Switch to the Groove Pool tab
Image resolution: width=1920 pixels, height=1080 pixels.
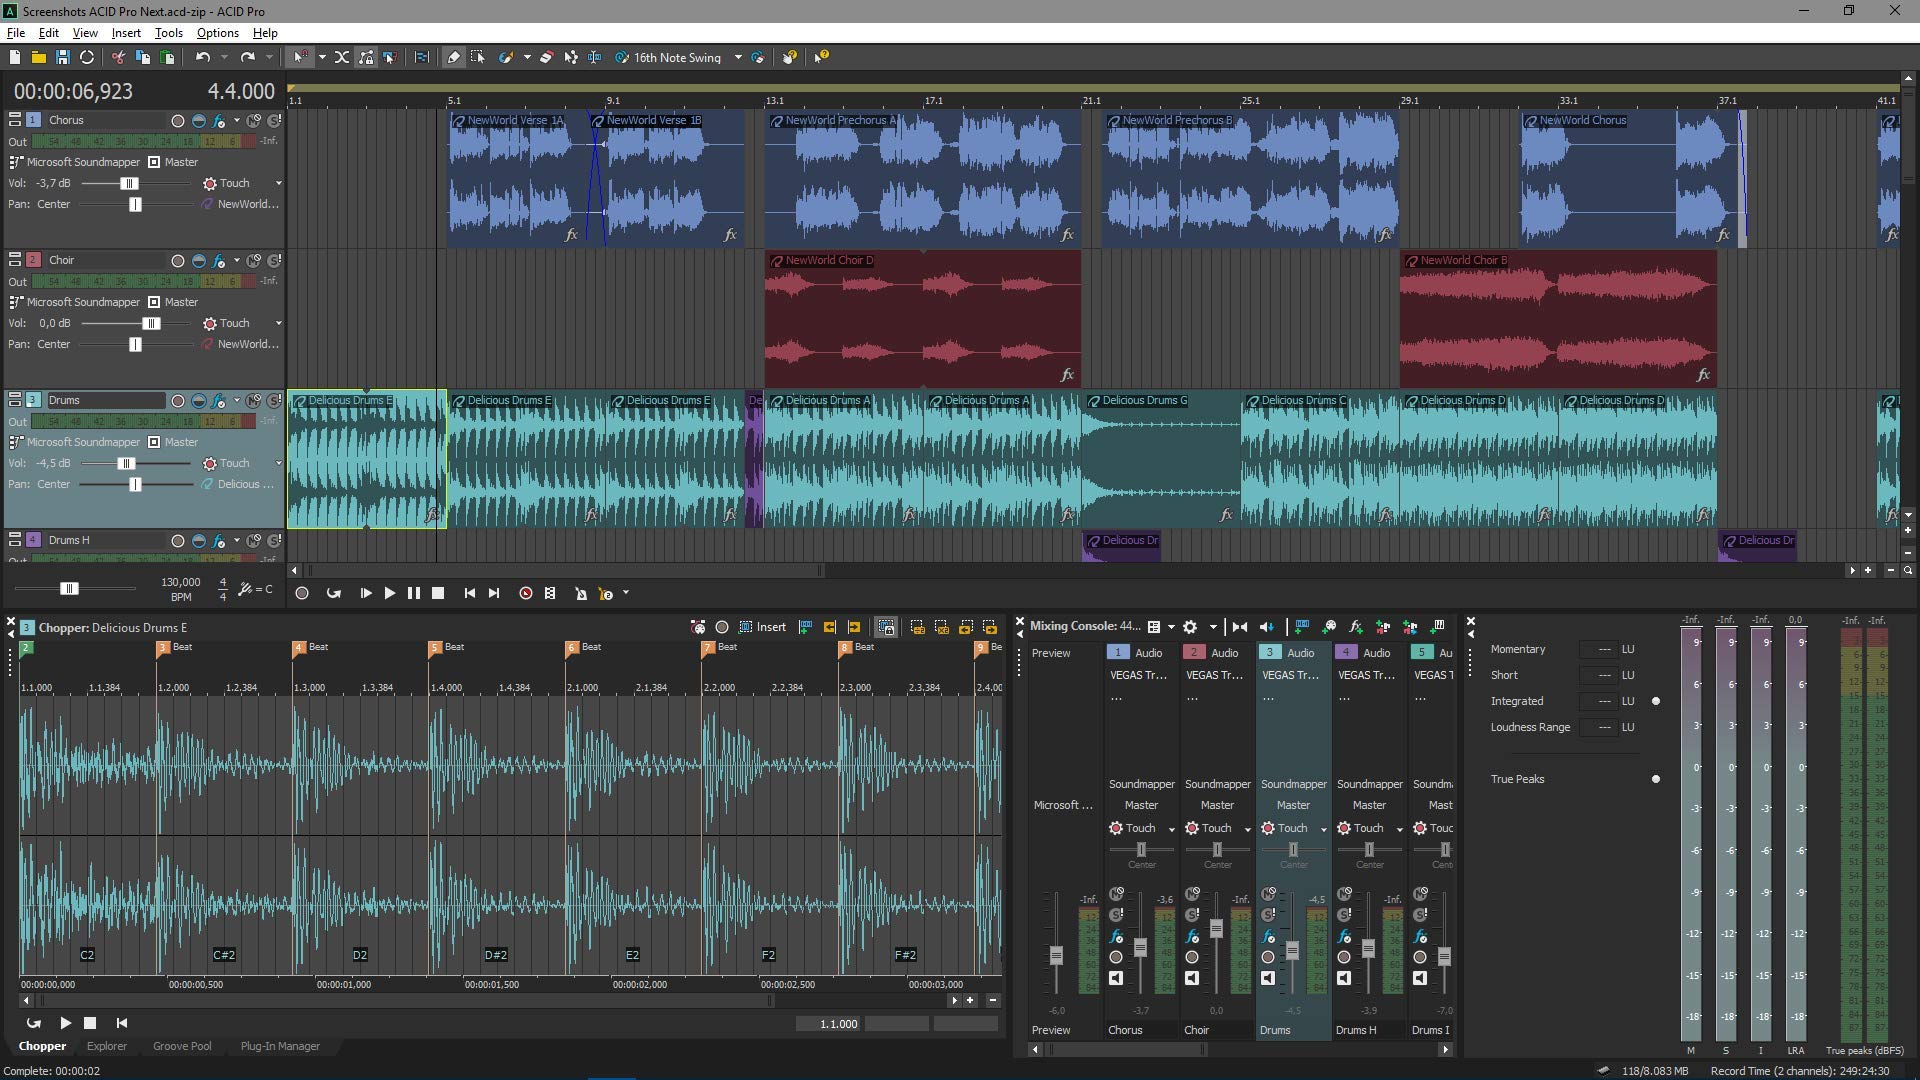[x=182, y=1046]
